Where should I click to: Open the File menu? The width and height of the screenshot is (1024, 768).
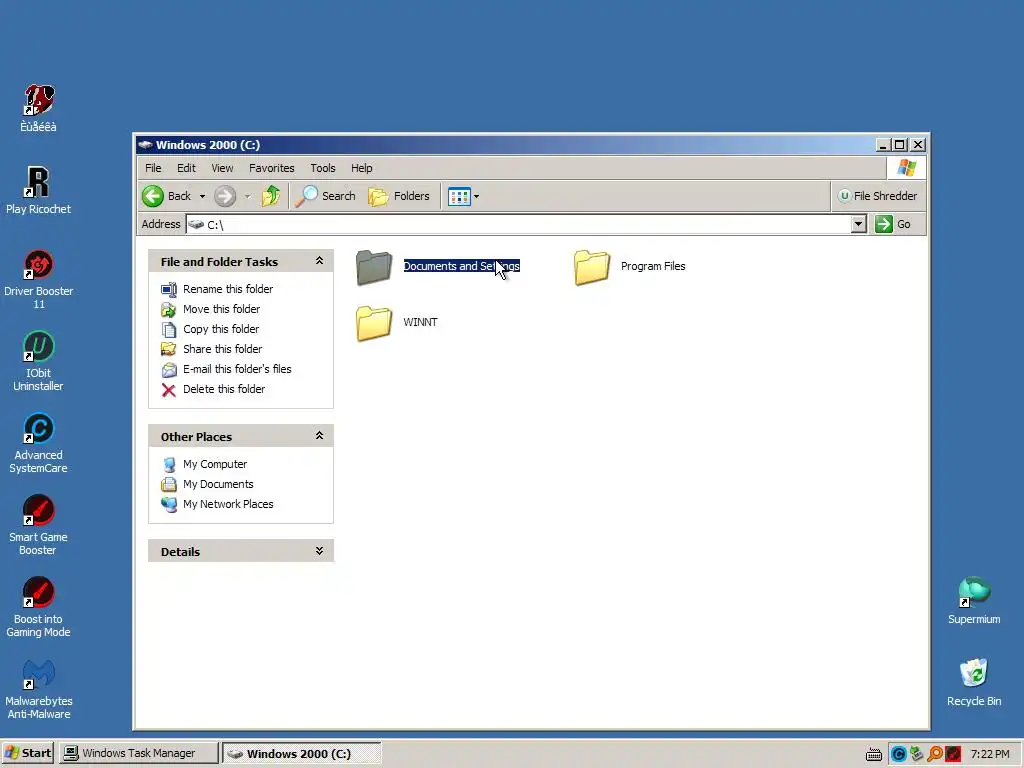click(x=153, y=168)
